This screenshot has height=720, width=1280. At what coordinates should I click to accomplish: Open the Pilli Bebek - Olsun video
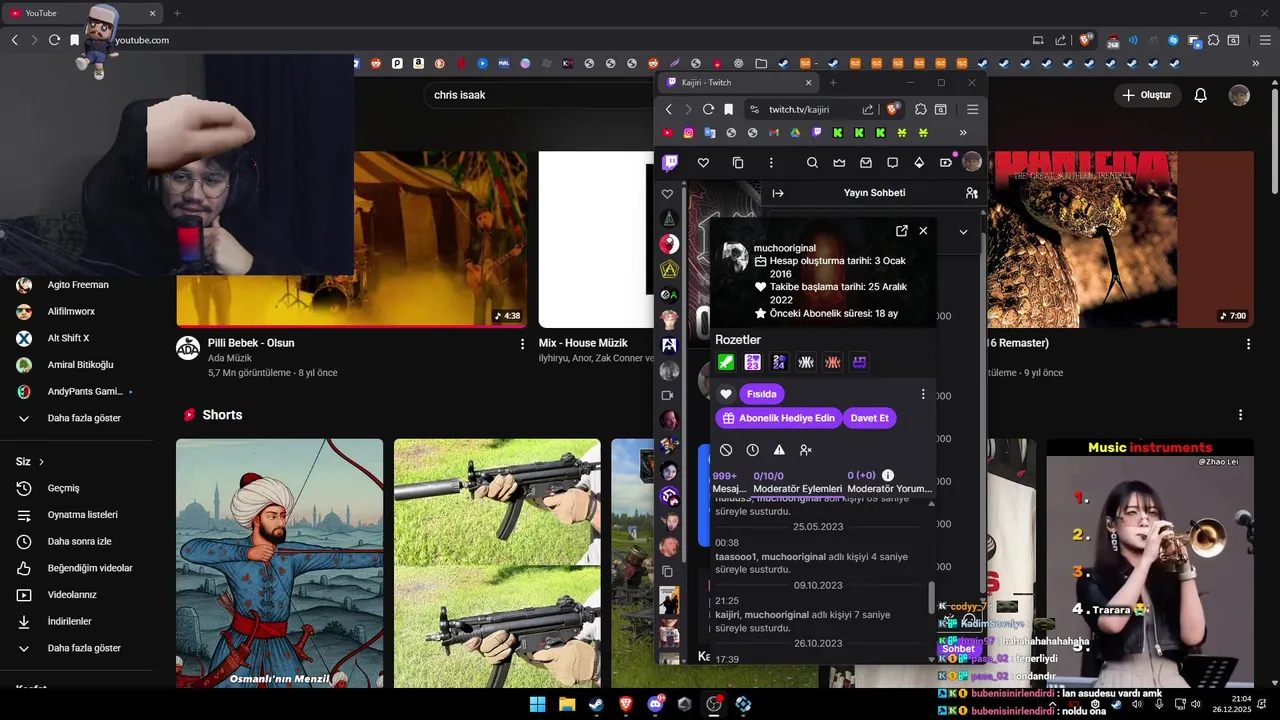tap(251, 343)
